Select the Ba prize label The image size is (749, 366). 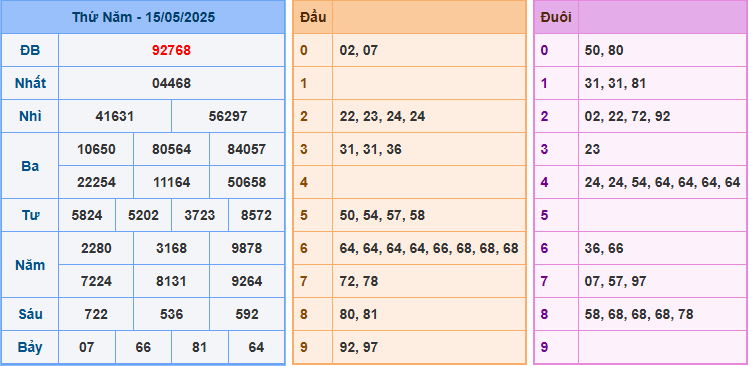pos(30,166)
